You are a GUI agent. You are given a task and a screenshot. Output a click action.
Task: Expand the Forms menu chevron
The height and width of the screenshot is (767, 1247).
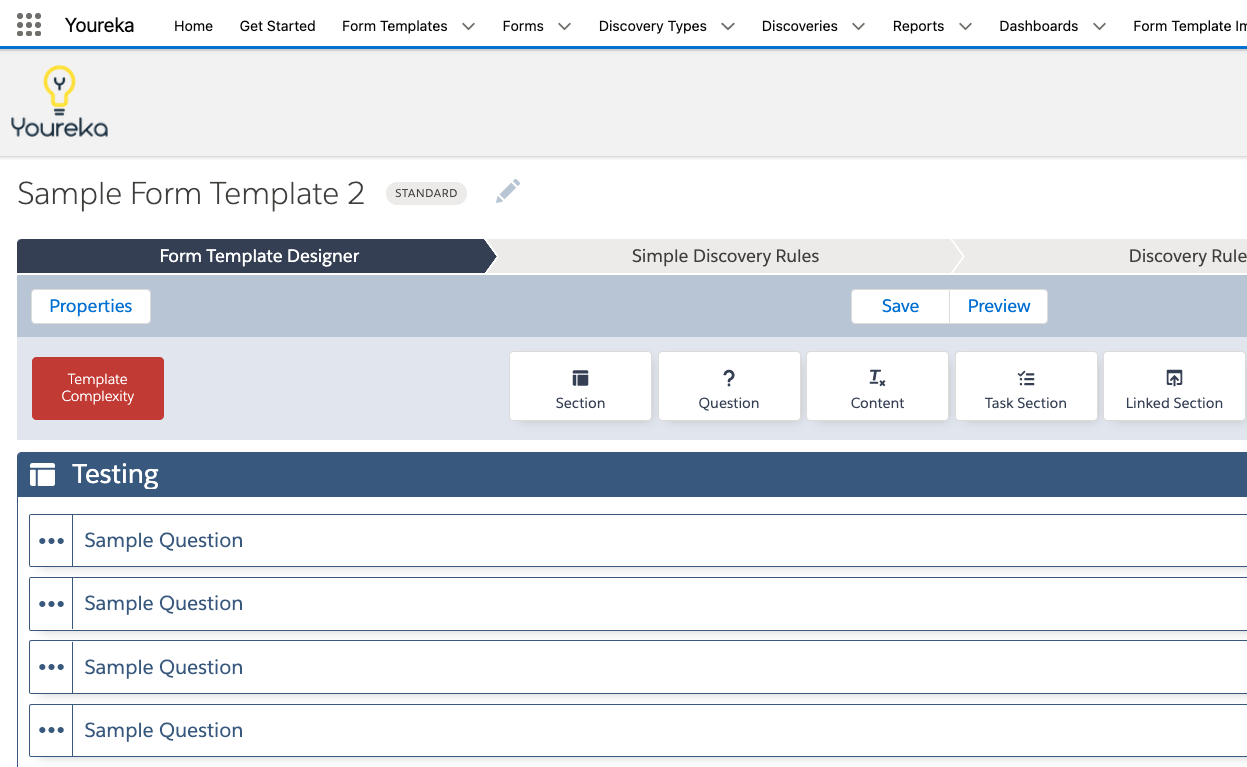tap(564, 26)
